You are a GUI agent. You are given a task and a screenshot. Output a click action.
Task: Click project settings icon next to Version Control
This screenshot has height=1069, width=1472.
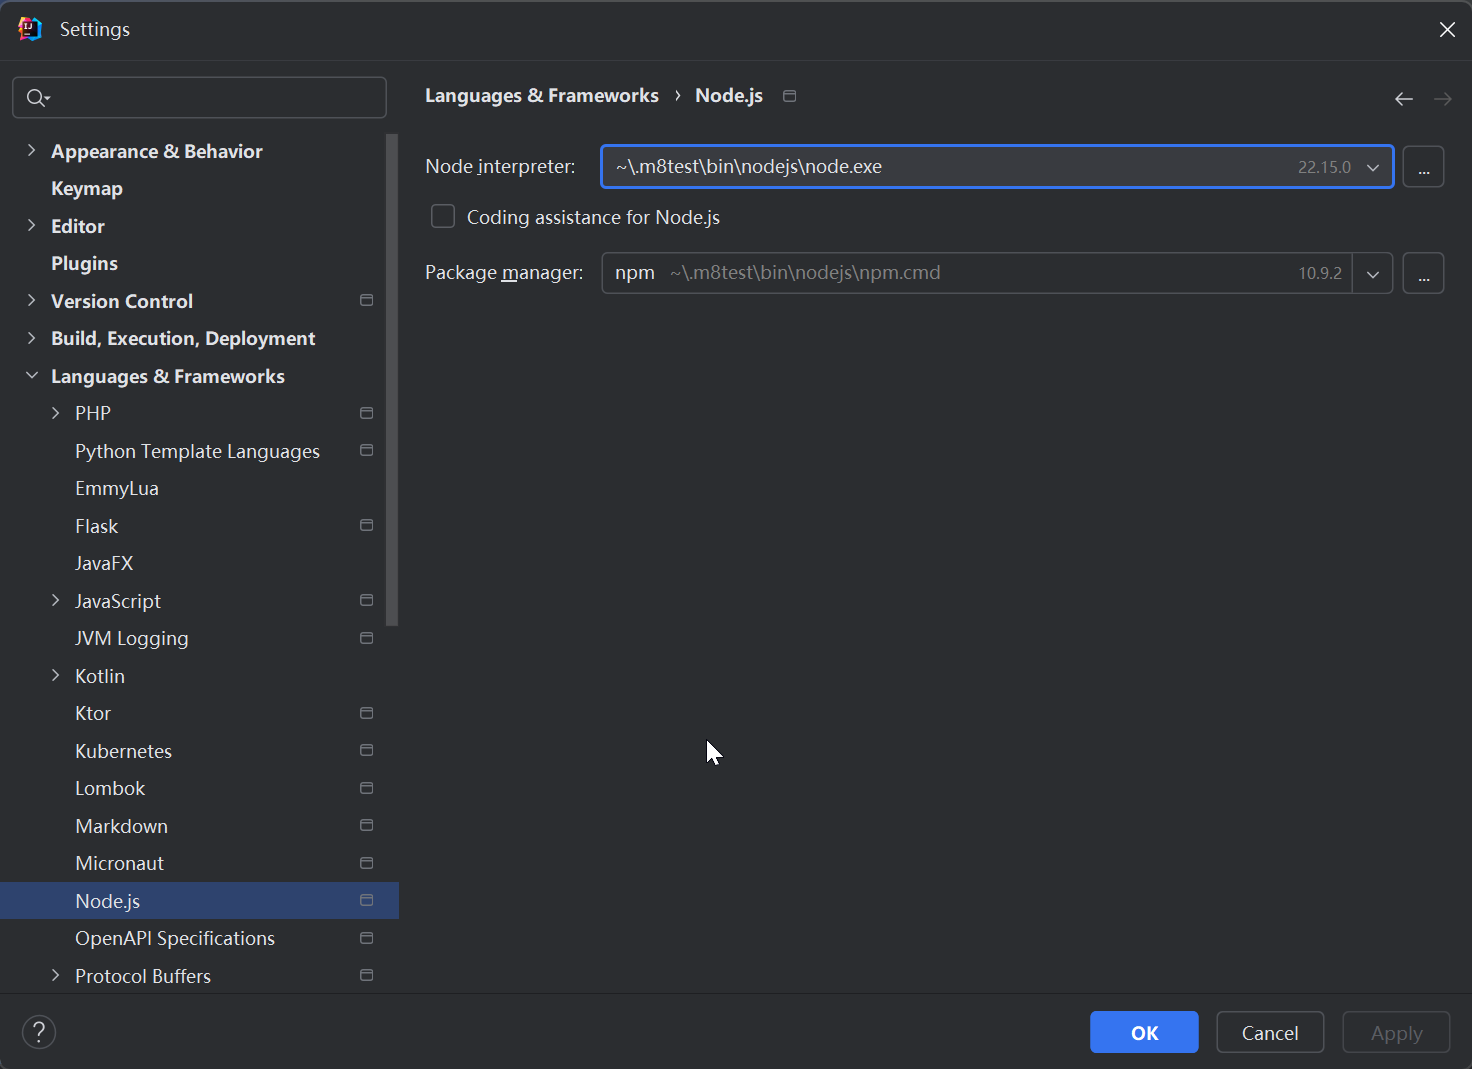pos(367,301)
